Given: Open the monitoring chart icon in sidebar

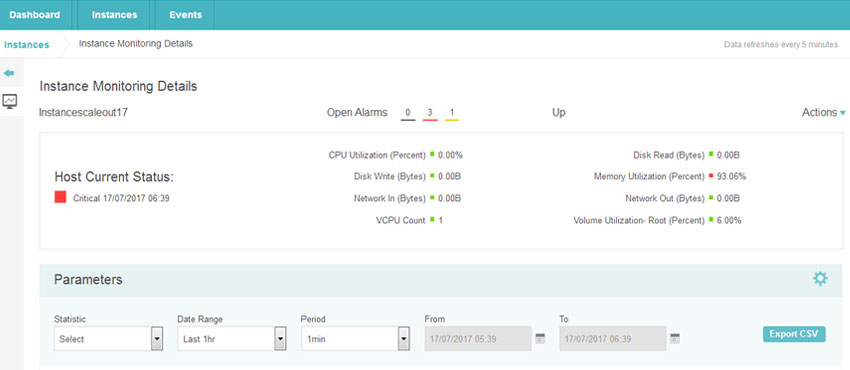Looking at the screenshot, I should point(10,101).
